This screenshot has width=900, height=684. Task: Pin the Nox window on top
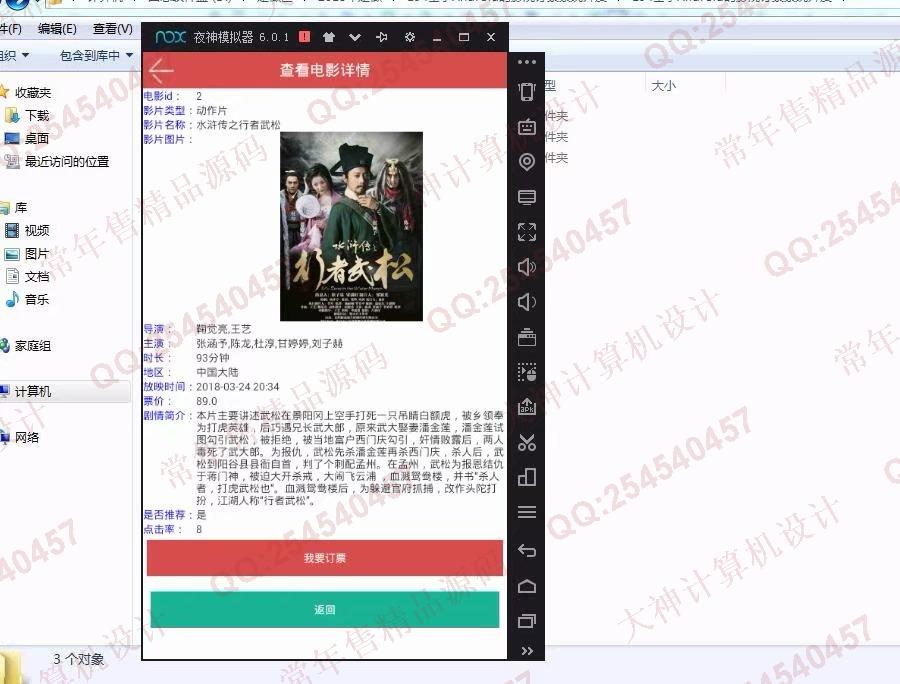pos(382,37)
